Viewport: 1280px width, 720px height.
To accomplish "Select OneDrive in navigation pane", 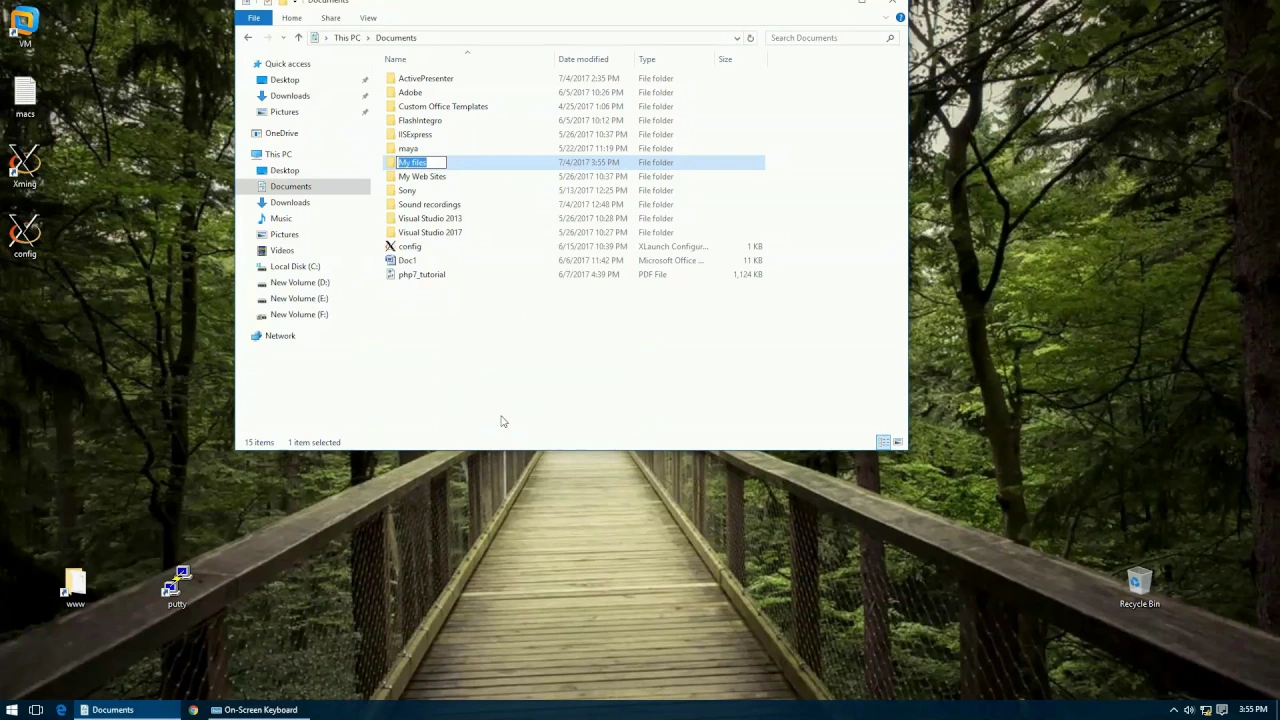I will 281,133.
